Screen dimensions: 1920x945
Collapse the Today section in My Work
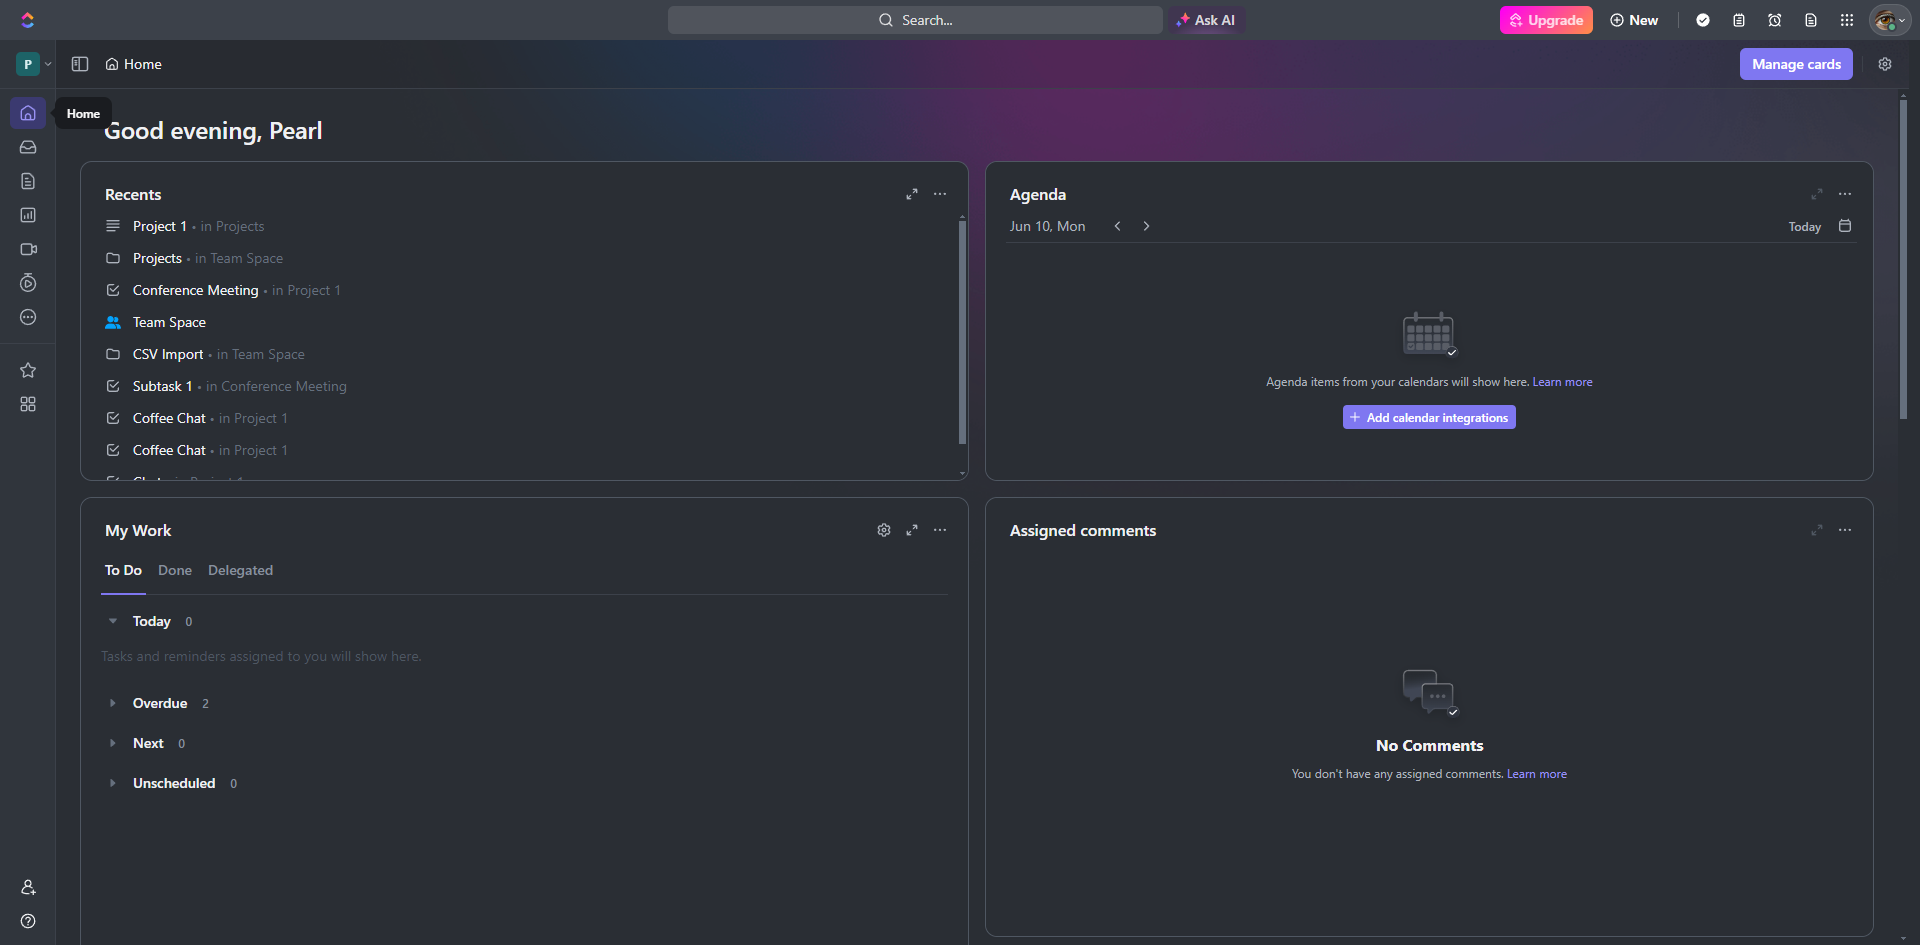coord(113,621)
